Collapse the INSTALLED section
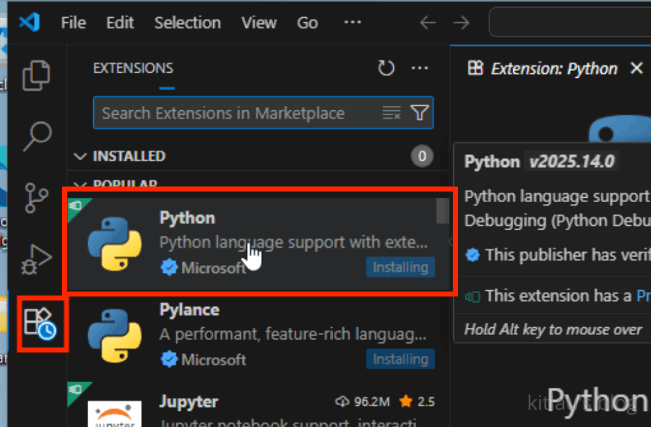 point(81,156)
